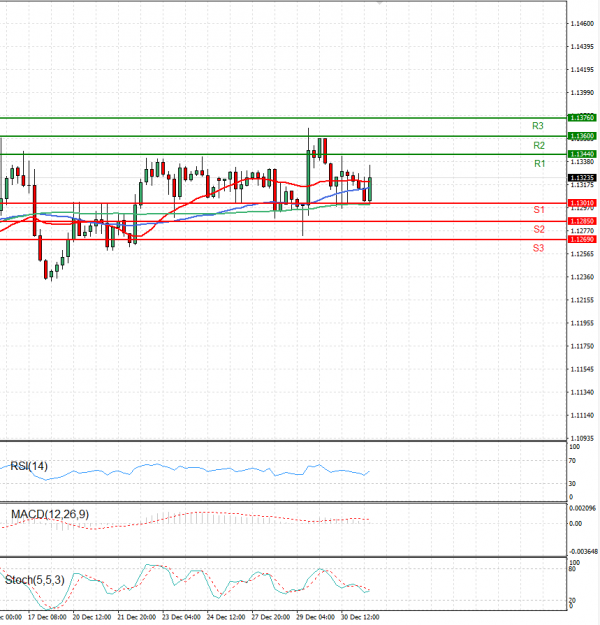Click the R1 resistance label
Viewport: 600px width, 625px height.
(539, 163)
